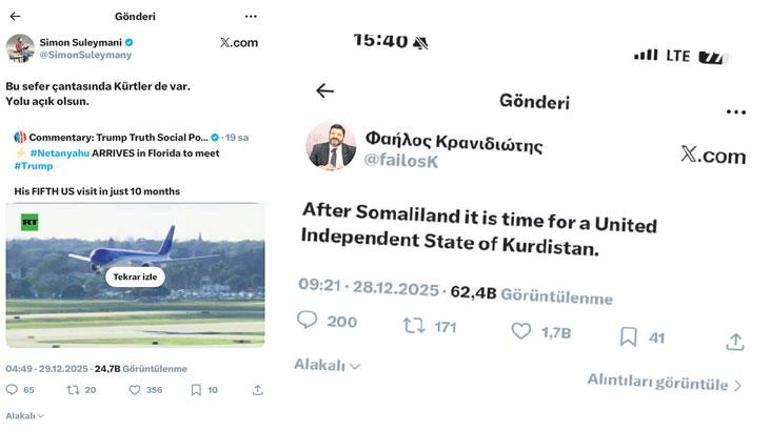Share Simon Suleymani's post

coord(257,390)
